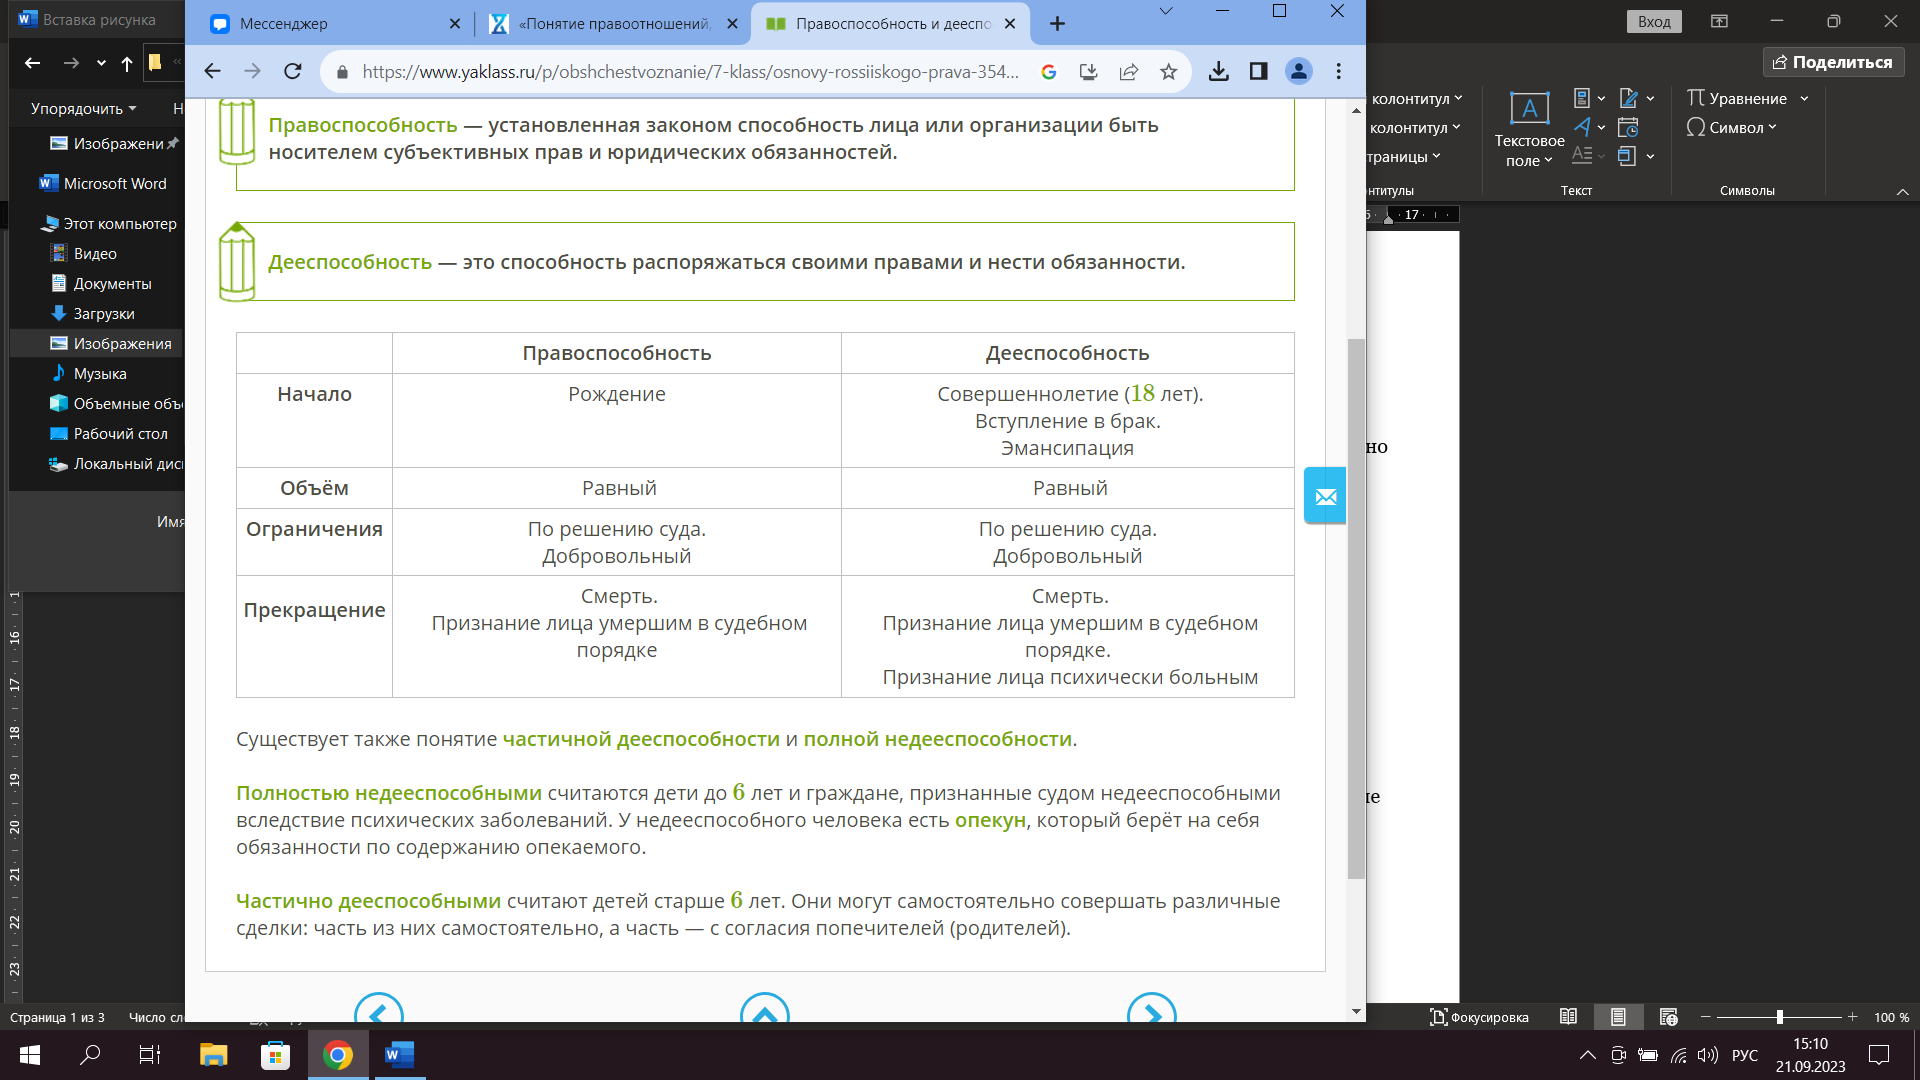This screenshot has height=1080, width=1920.
Task: Click Word zoom in plus button
Action: [1852, 1017]
